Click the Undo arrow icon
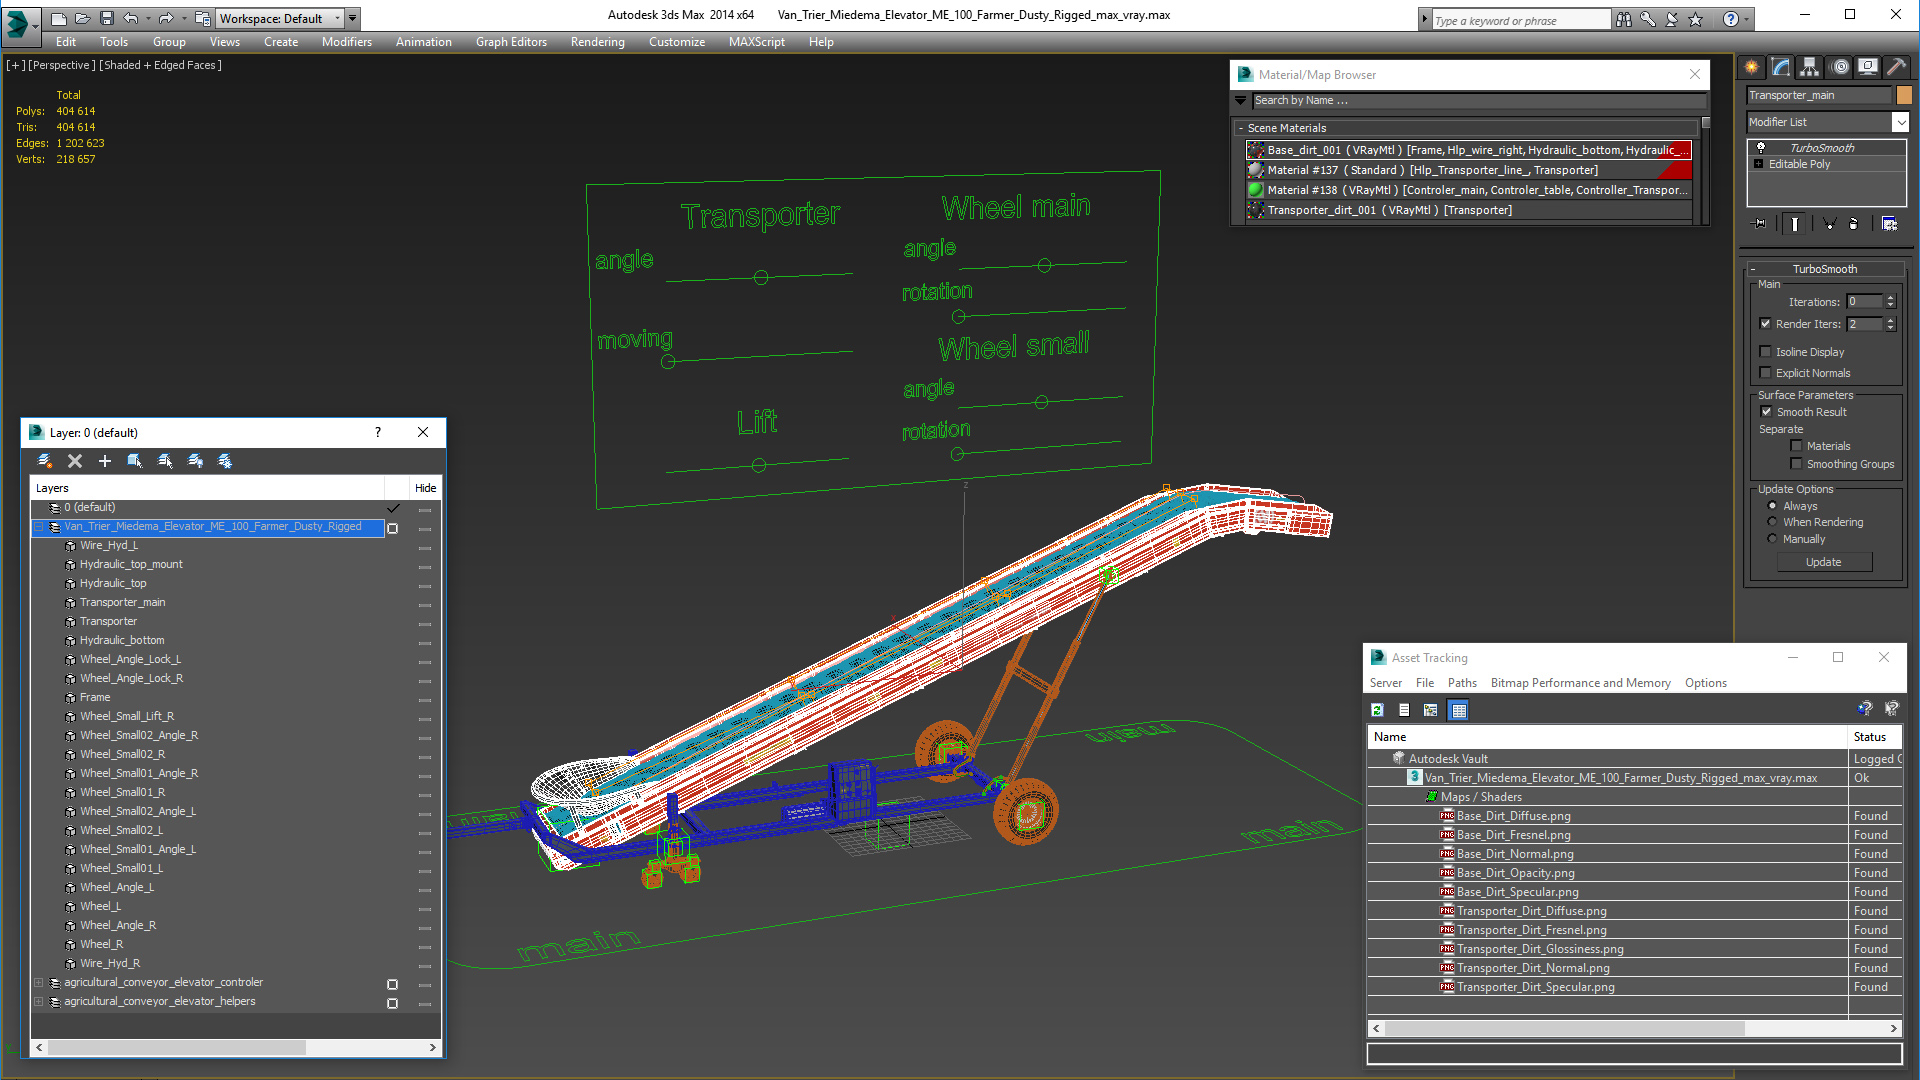The width and height of the screenshot is (1920, 1080). (131, 18)
